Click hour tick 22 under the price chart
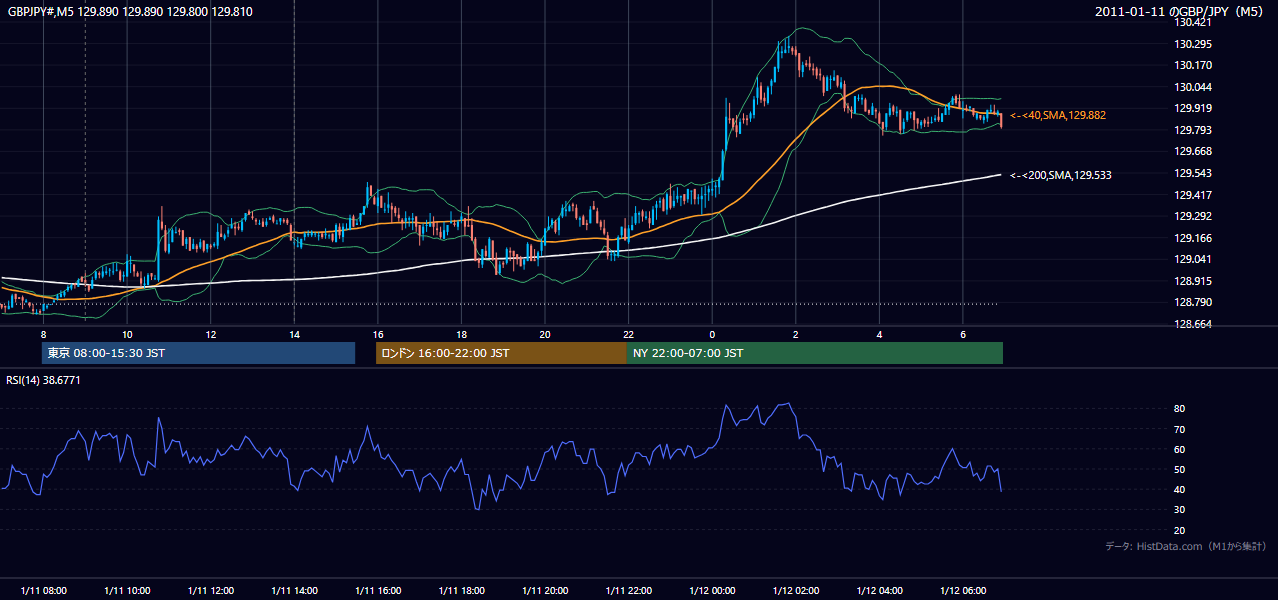The height and width of the screenshot is (600, 1278). tap(628, 333)
